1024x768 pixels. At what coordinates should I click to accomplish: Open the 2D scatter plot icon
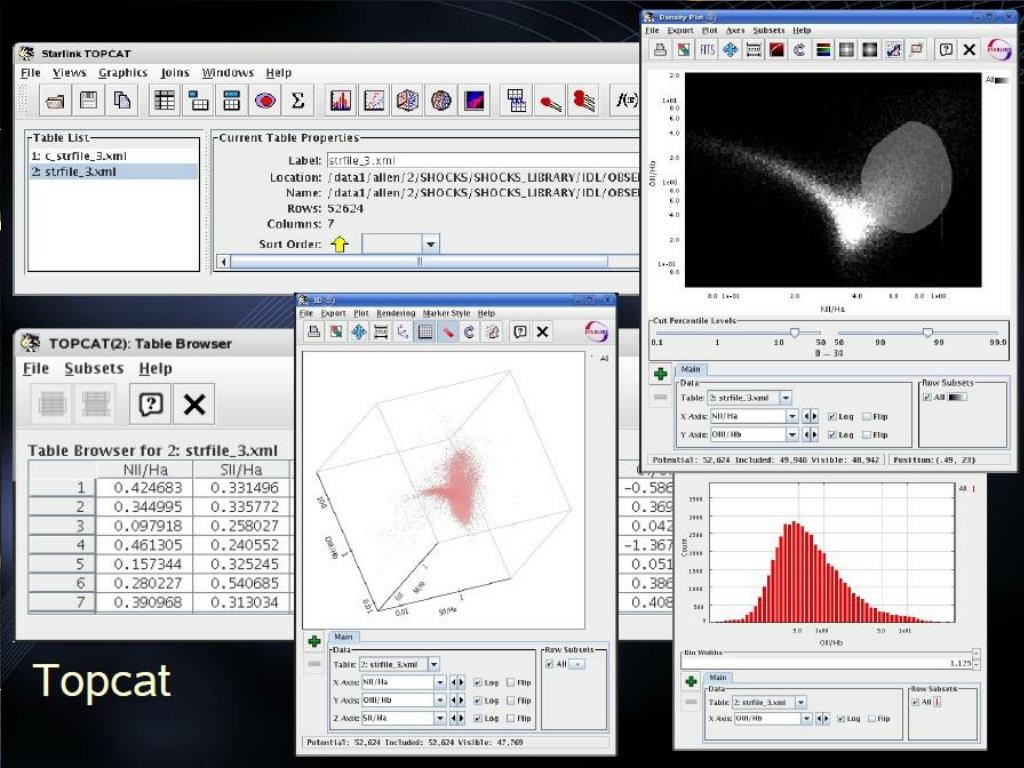(x=374, y=101)
